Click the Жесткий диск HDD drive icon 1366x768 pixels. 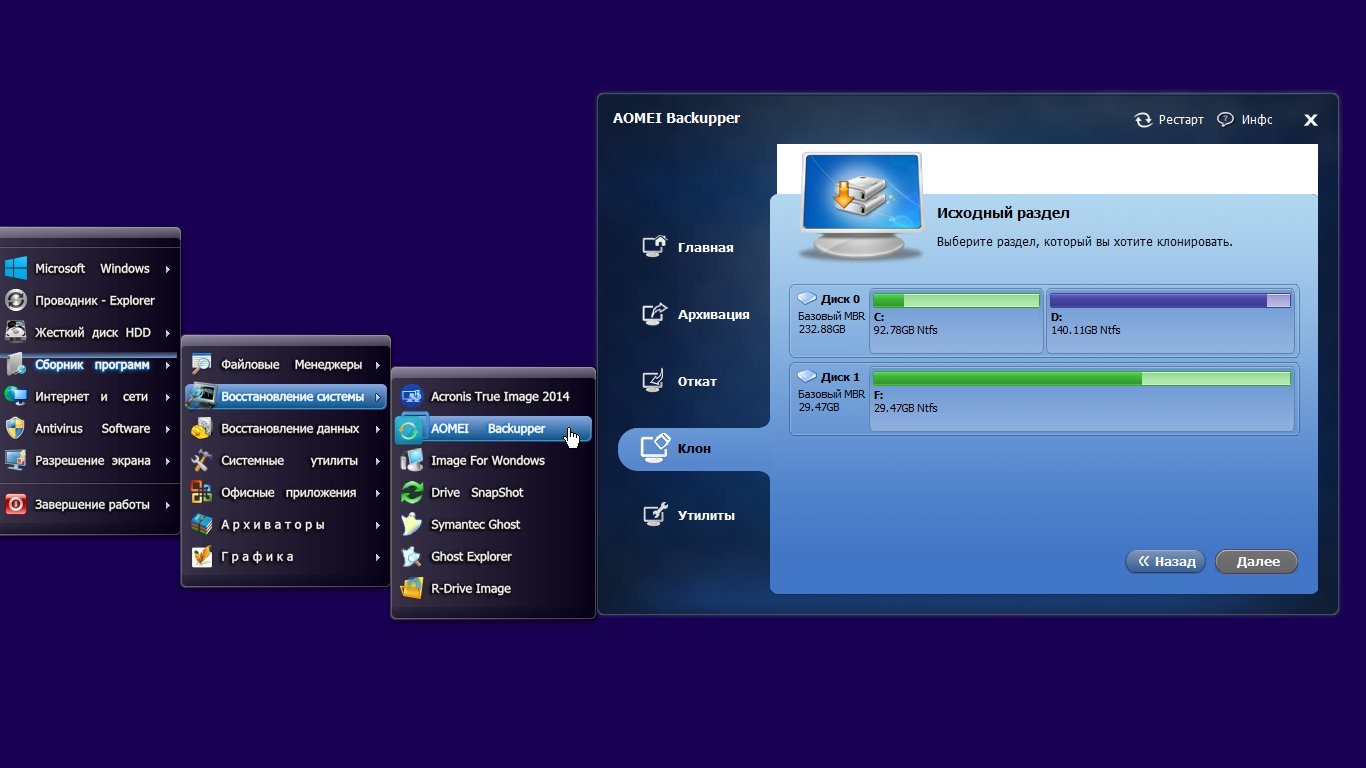(x=15, y=332)
